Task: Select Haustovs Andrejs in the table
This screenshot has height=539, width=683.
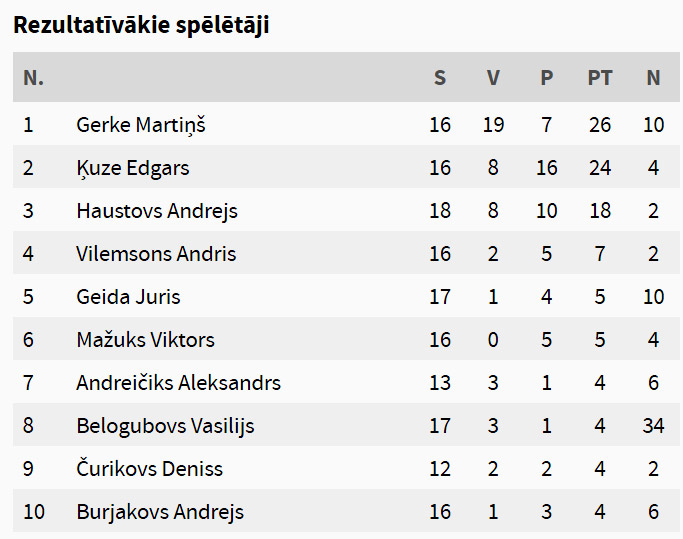Action: (157, 211)
